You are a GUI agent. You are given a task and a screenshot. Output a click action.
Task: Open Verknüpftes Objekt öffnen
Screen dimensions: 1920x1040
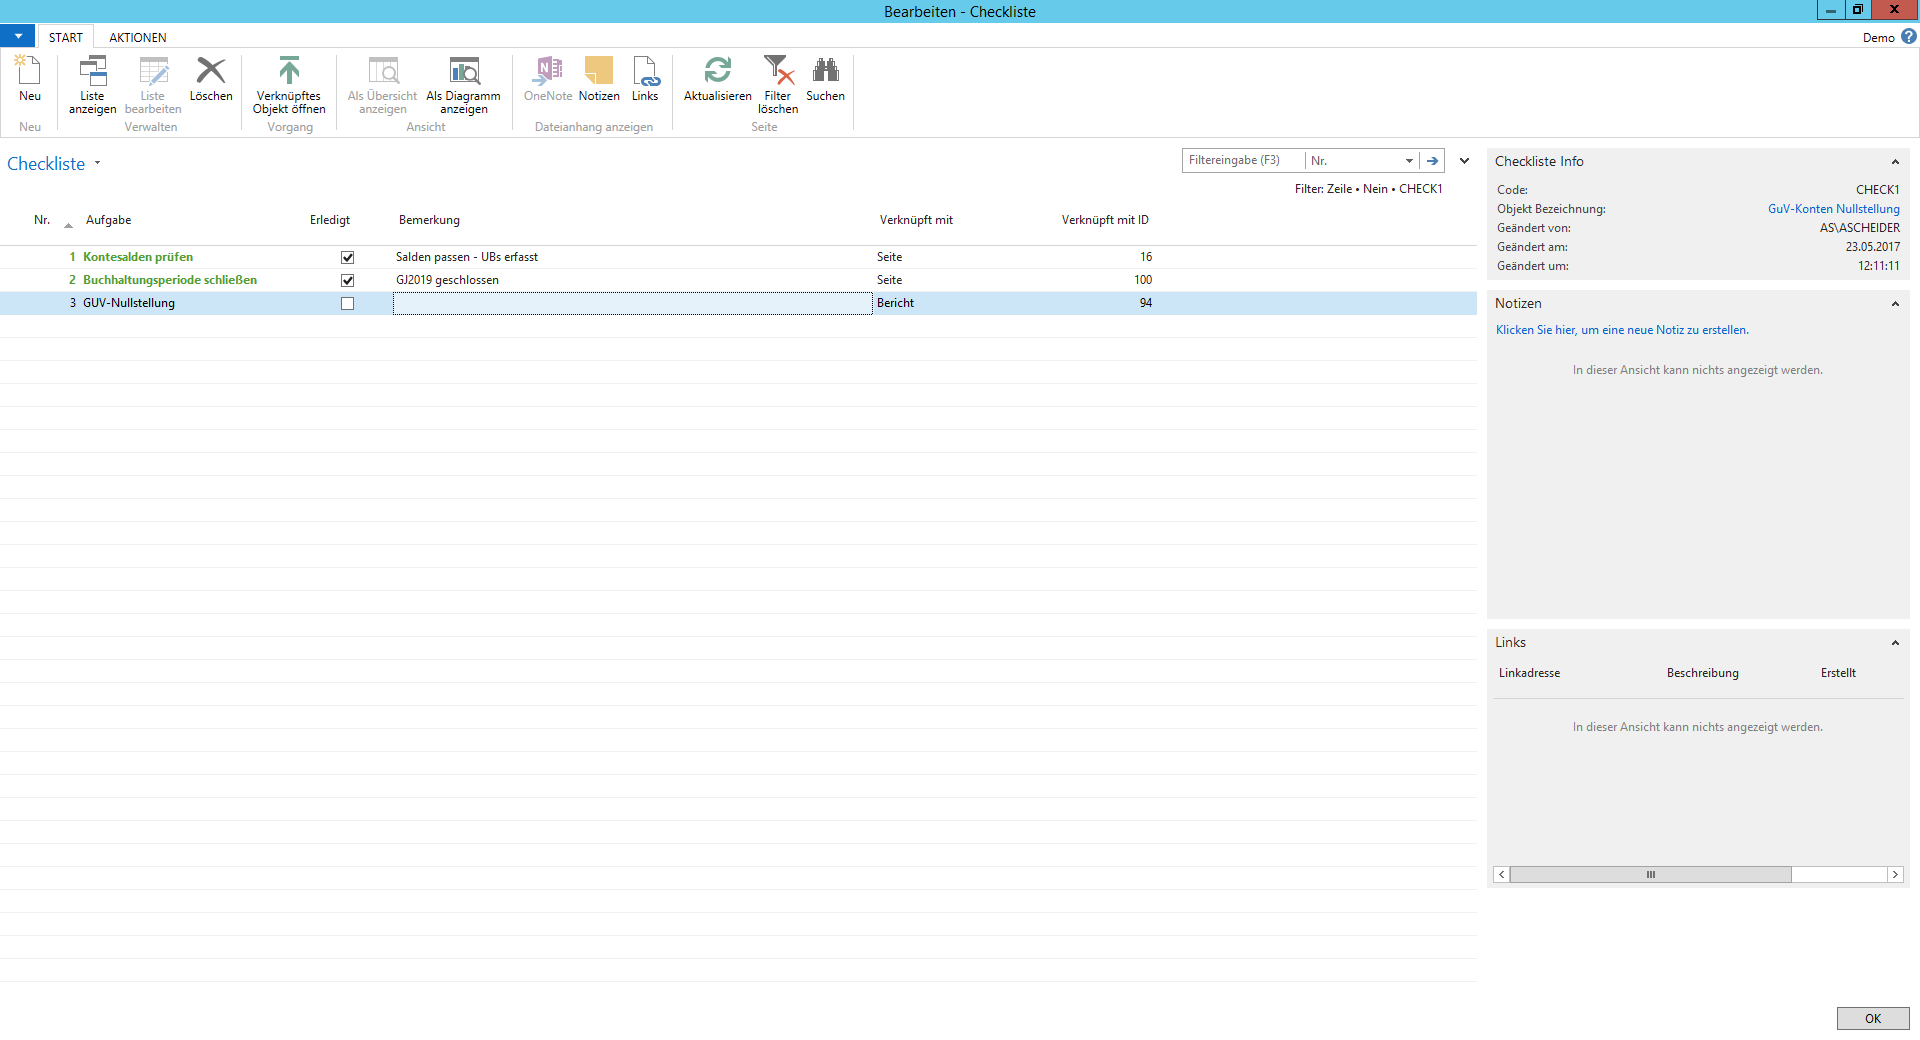click(289, 72)
